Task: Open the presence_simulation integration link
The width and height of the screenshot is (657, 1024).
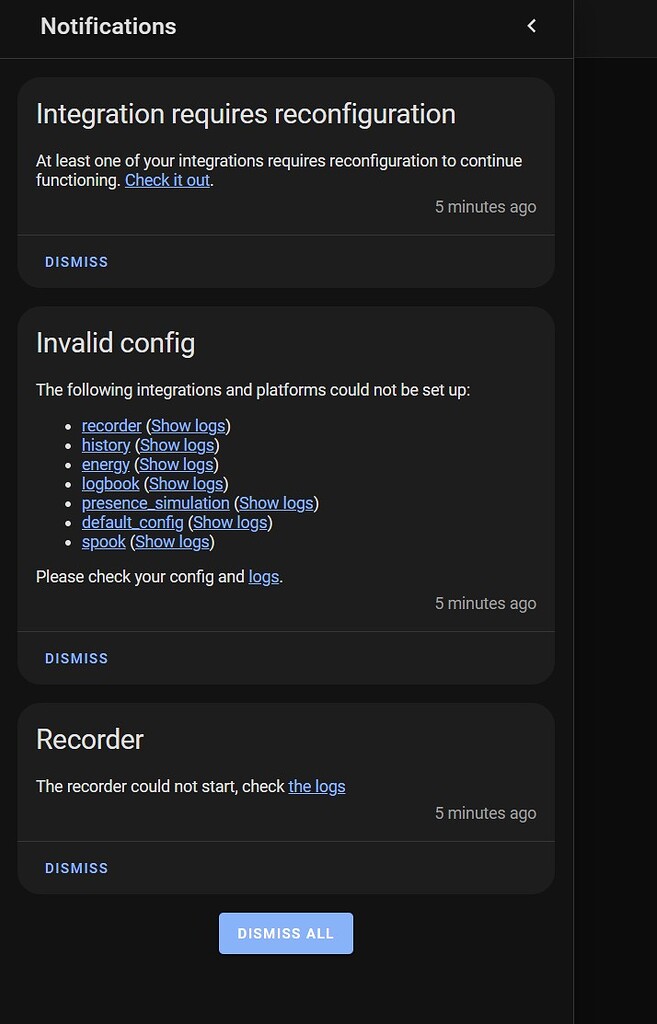Action: 155,502
